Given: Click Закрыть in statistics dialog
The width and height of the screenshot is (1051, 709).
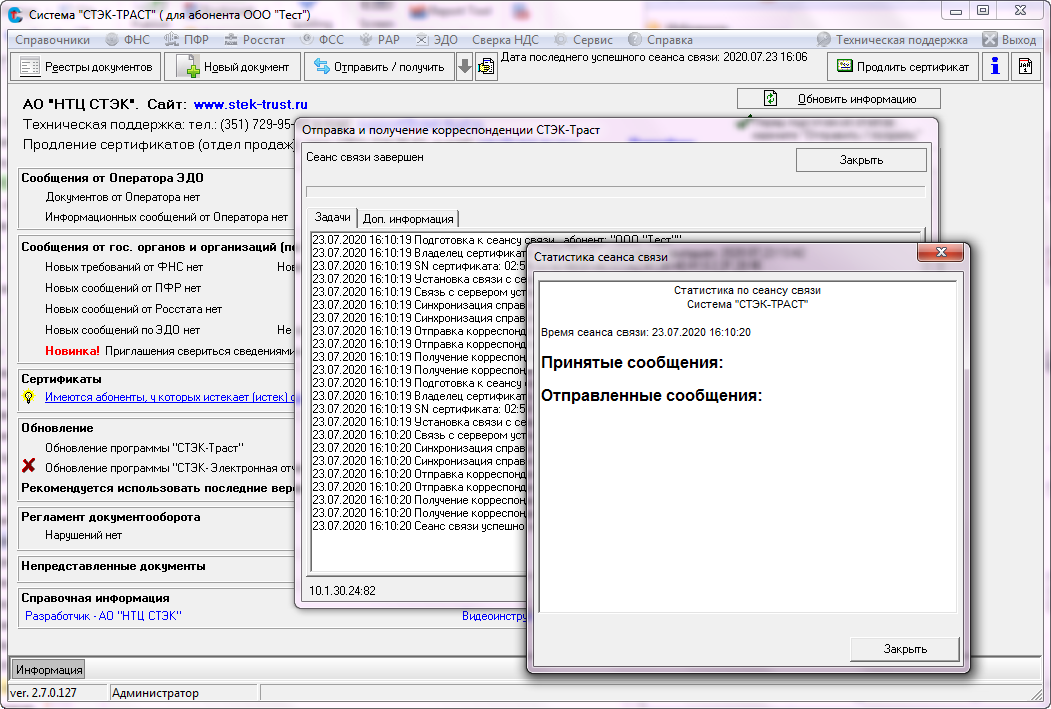Looking at the screenshot, I should click(x=905, y=649).
